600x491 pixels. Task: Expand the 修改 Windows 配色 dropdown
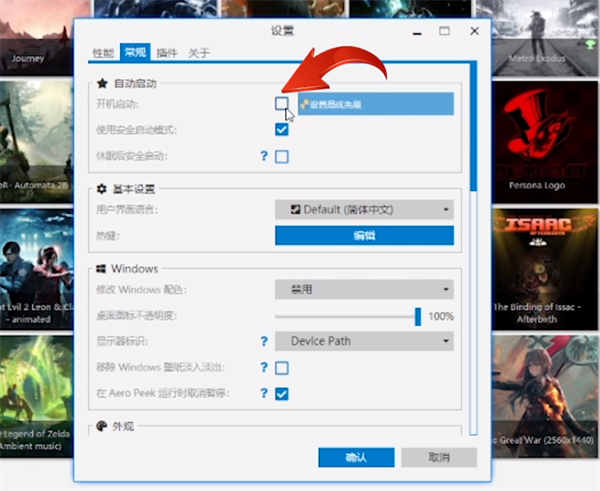click(x=364, y=290)
